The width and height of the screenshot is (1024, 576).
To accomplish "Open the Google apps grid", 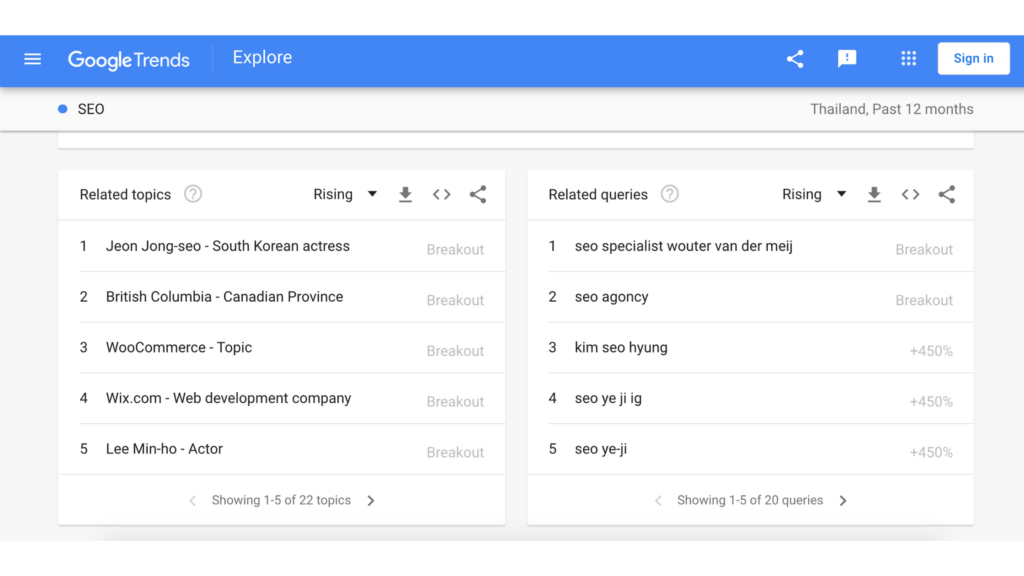I will [908, 59].
